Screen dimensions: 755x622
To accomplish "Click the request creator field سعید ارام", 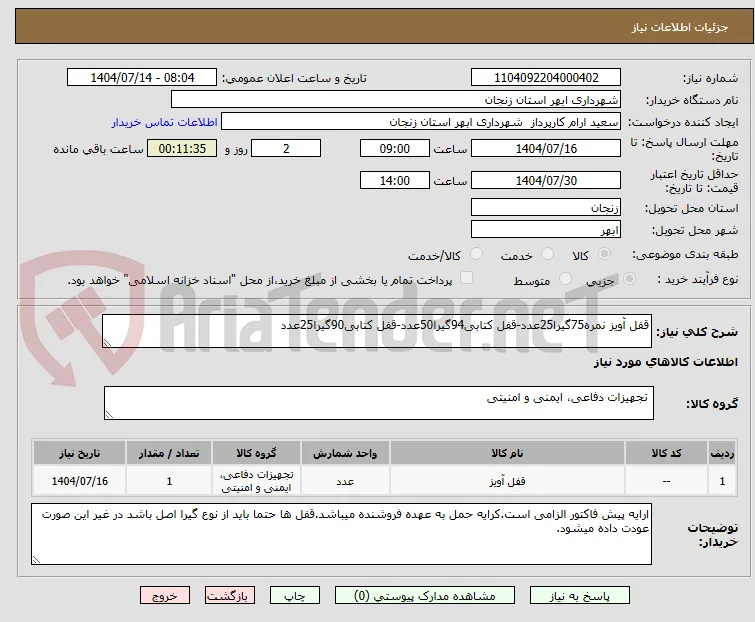I will pos(421,122).
